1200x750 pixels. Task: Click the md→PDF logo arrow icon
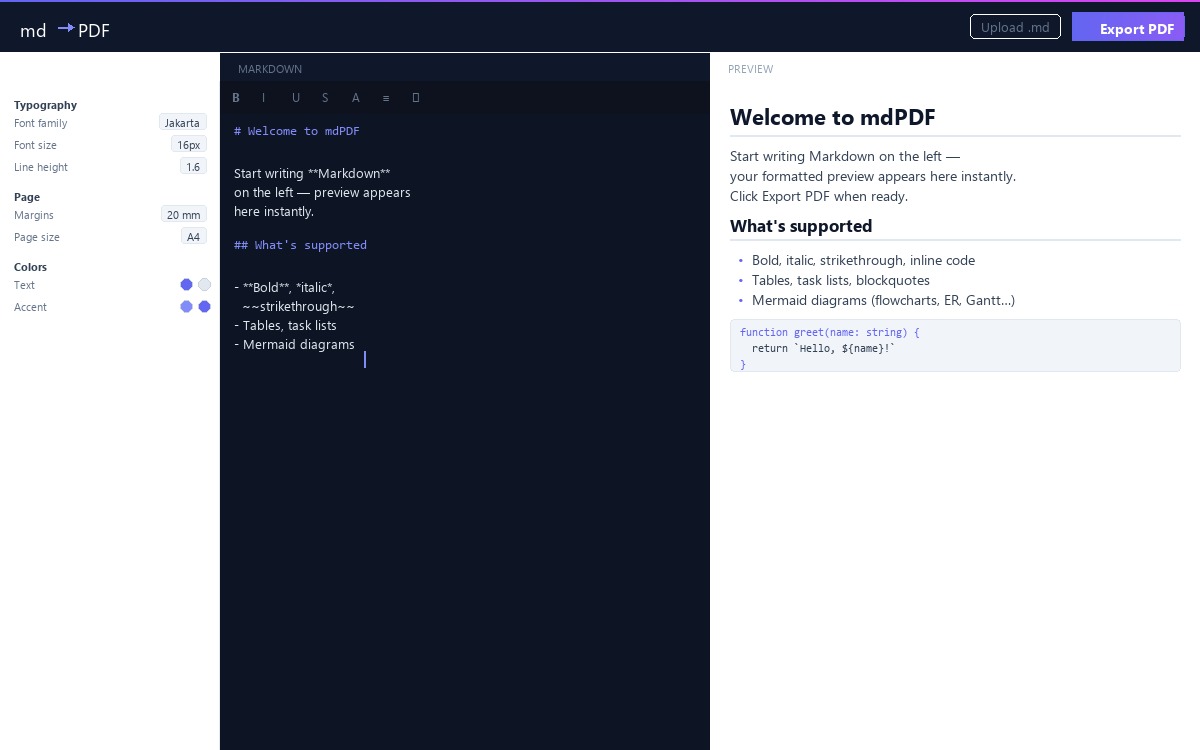pos(66,28)
